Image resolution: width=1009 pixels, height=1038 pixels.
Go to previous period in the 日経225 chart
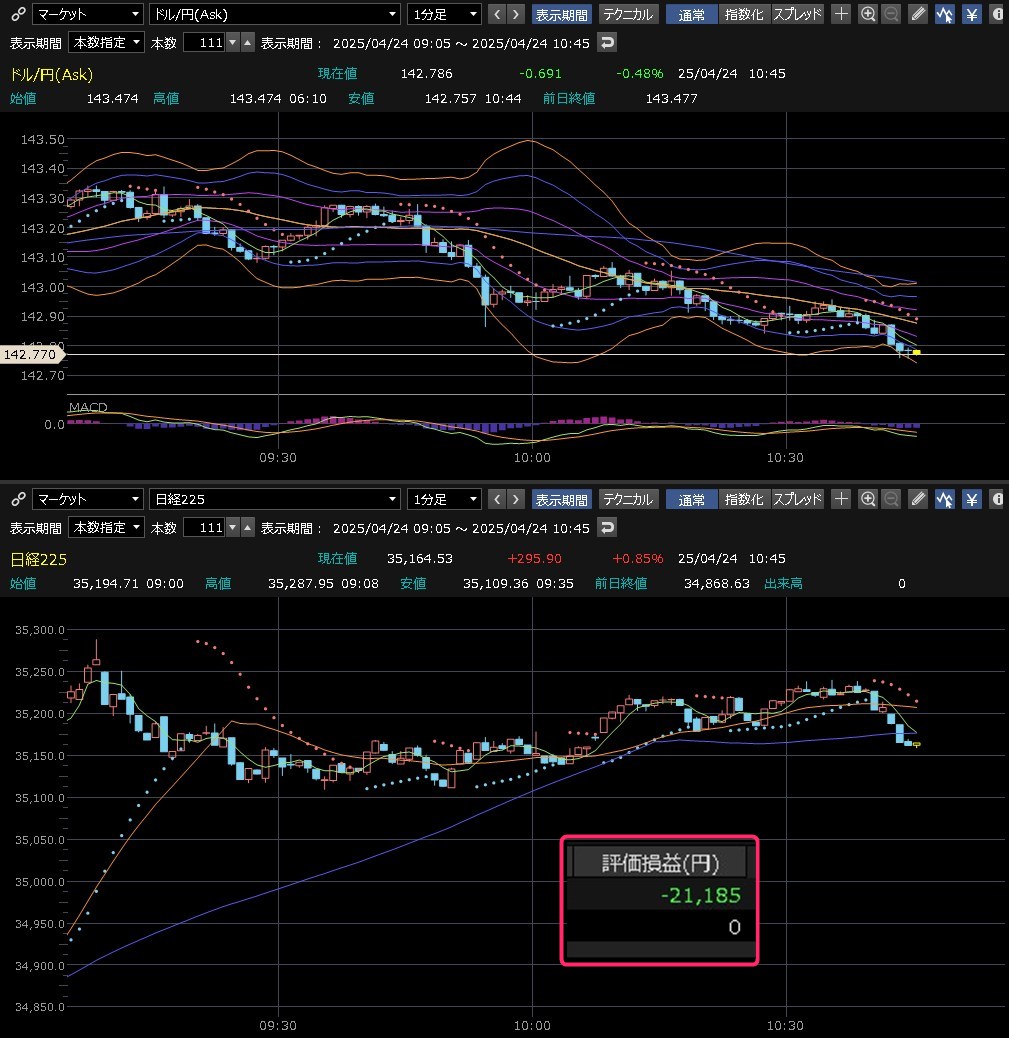497,498
